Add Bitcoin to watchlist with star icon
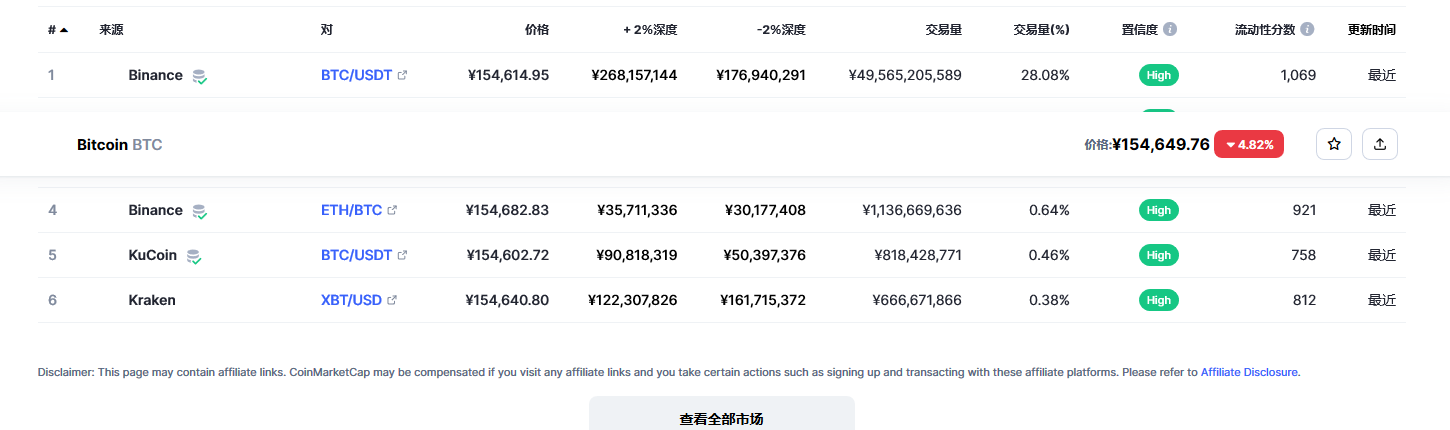 tap(1333, 144)
